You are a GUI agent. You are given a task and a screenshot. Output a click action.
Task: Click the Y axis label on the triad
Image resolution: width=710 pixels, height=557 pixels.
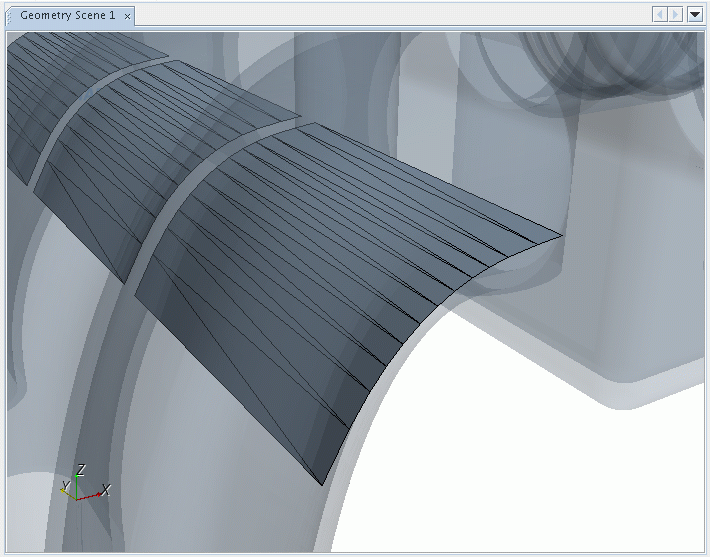tap(65, 486)
